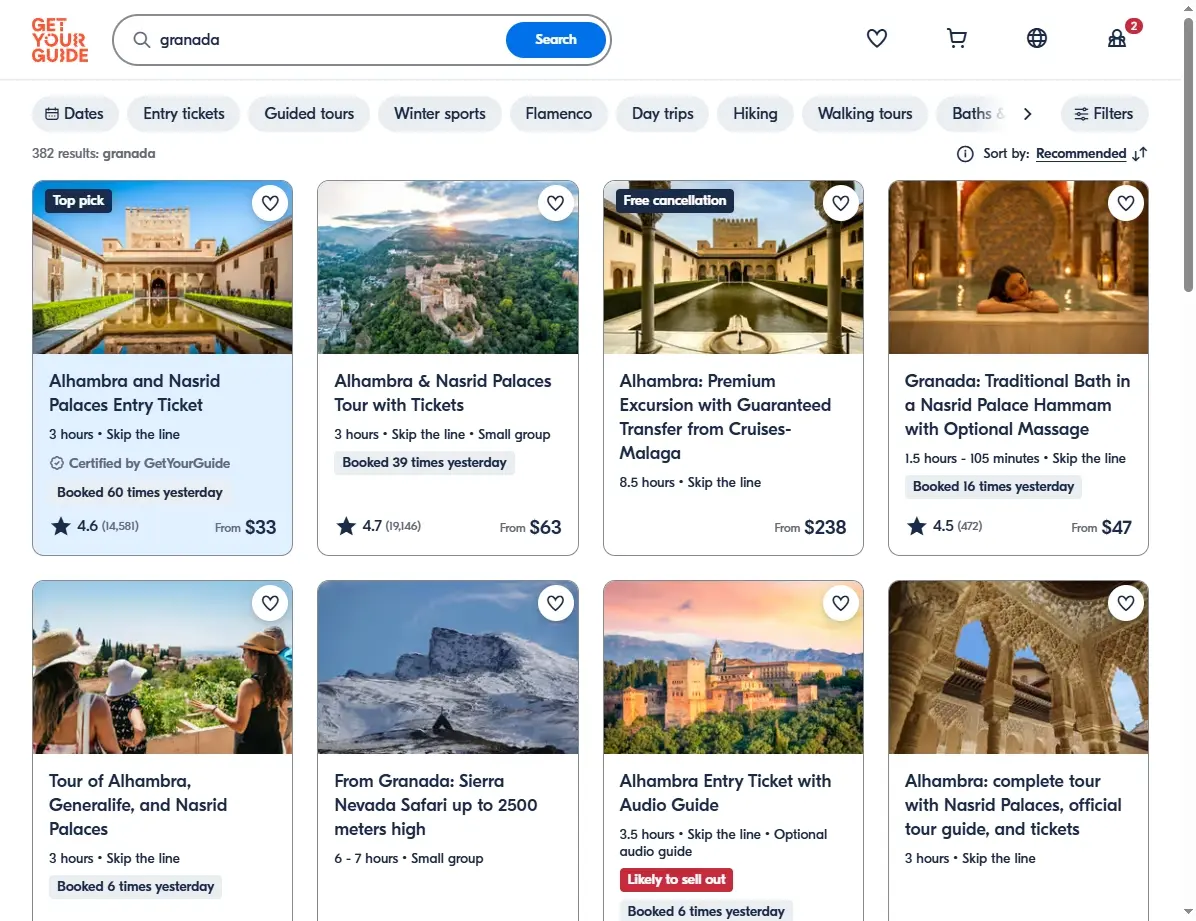Open the GetYourGuide logo homepage
This screenshot has width=1196, height=921.
click(59, 40)
